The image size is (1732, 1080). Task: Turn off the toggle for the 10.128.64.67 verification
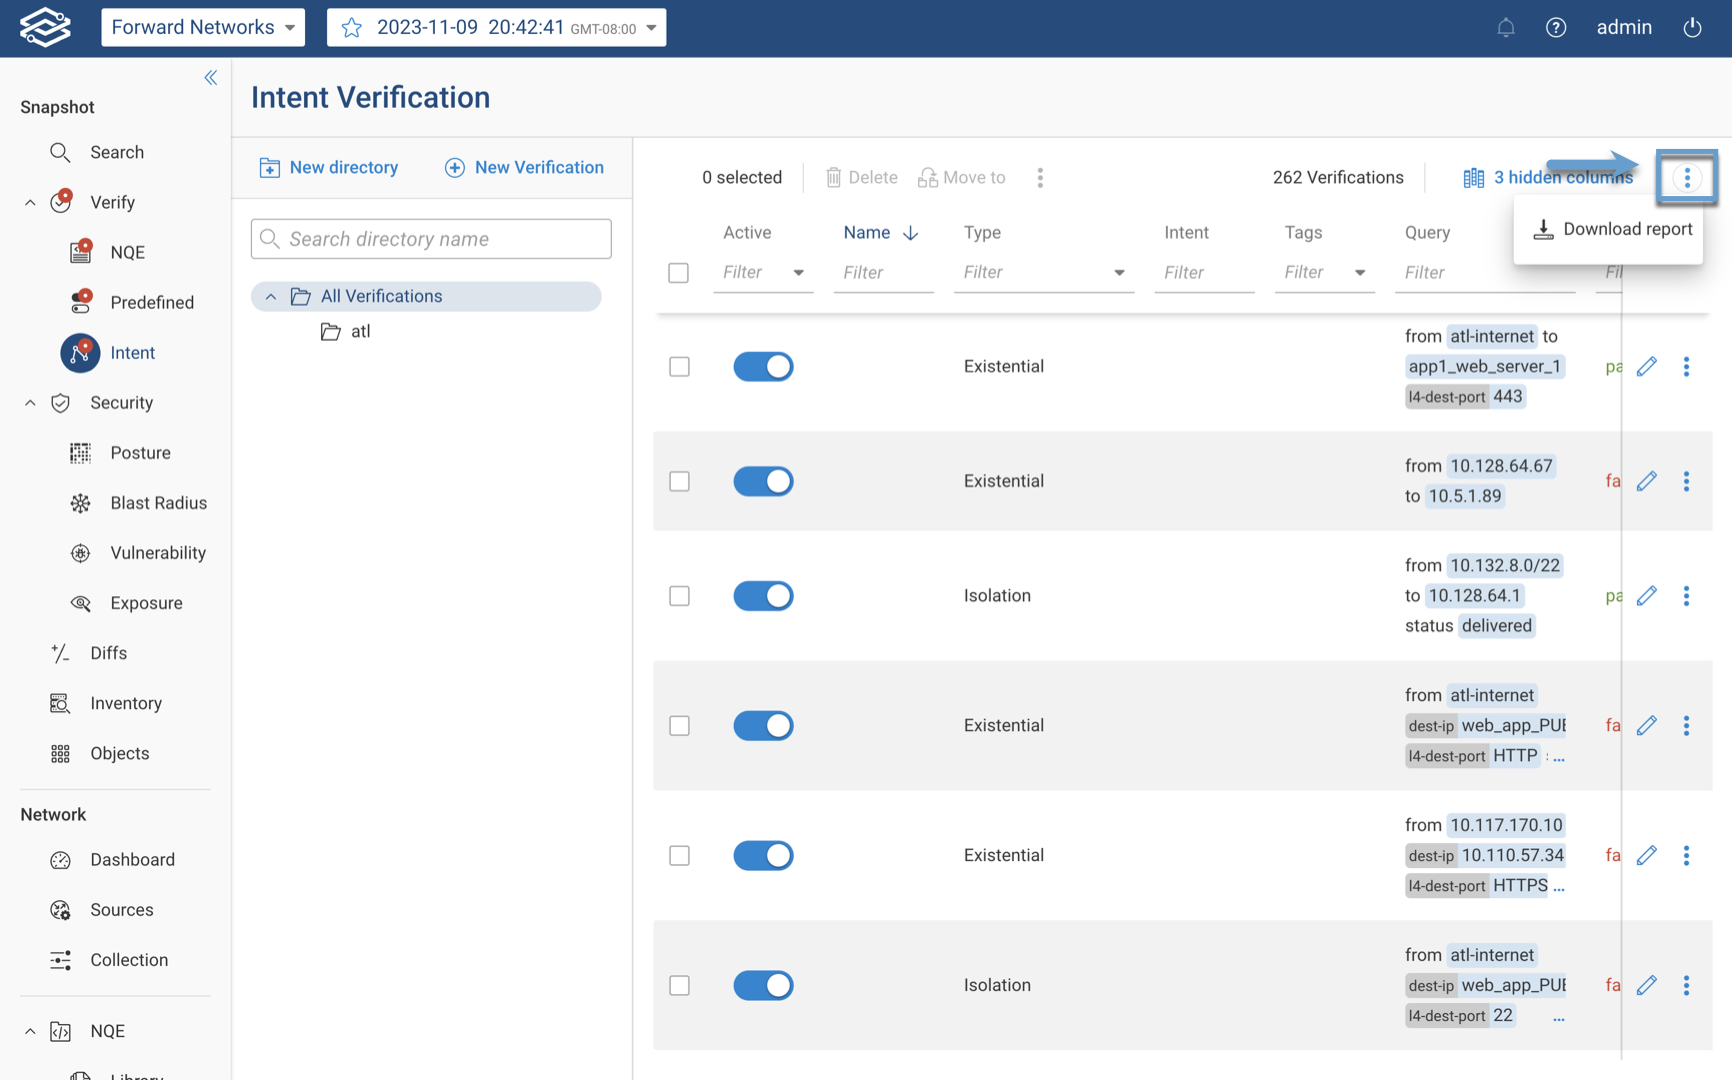pos(763,481)
